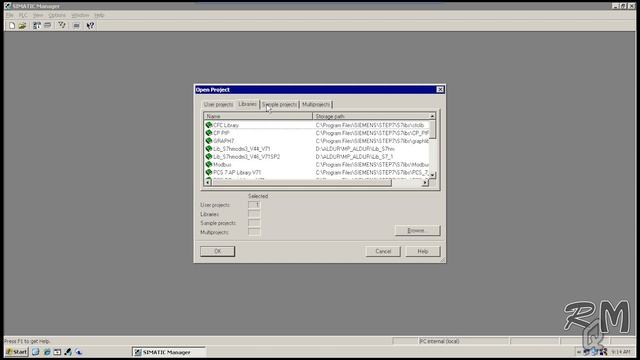Click the PCS 7 AP Library V71 icon
Viewport: 640px width, 360px height.
[x=209, y=172]
